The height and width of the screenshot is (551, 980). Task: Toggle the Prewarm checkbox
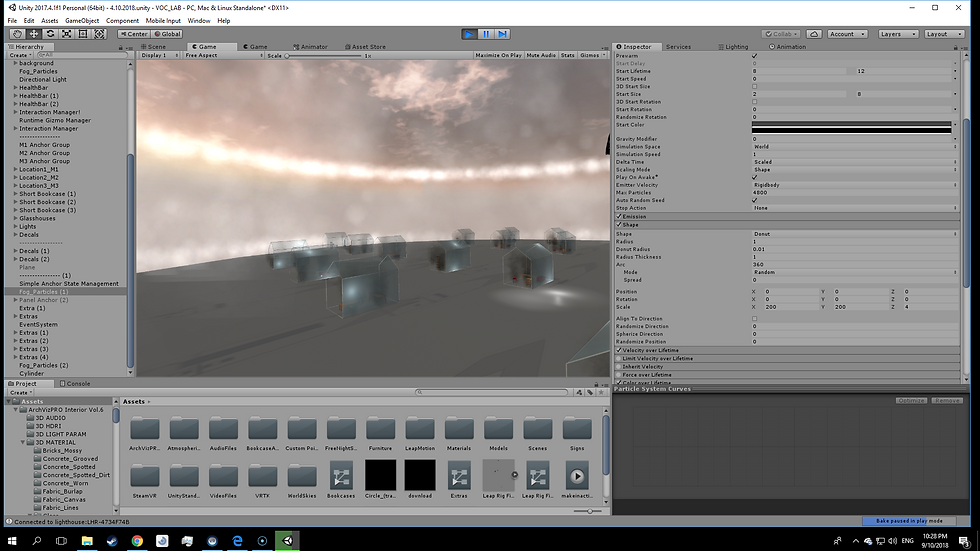754,56
